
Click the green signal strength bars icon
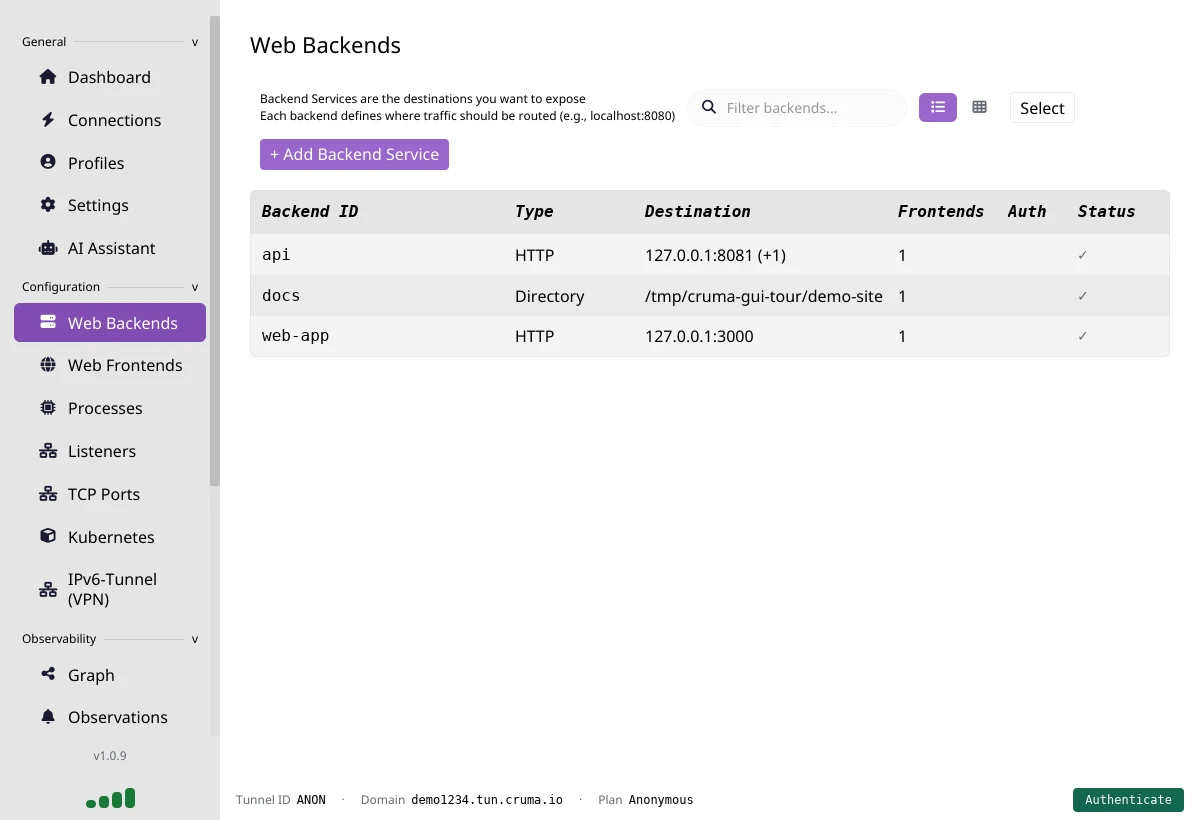point(111,798)
